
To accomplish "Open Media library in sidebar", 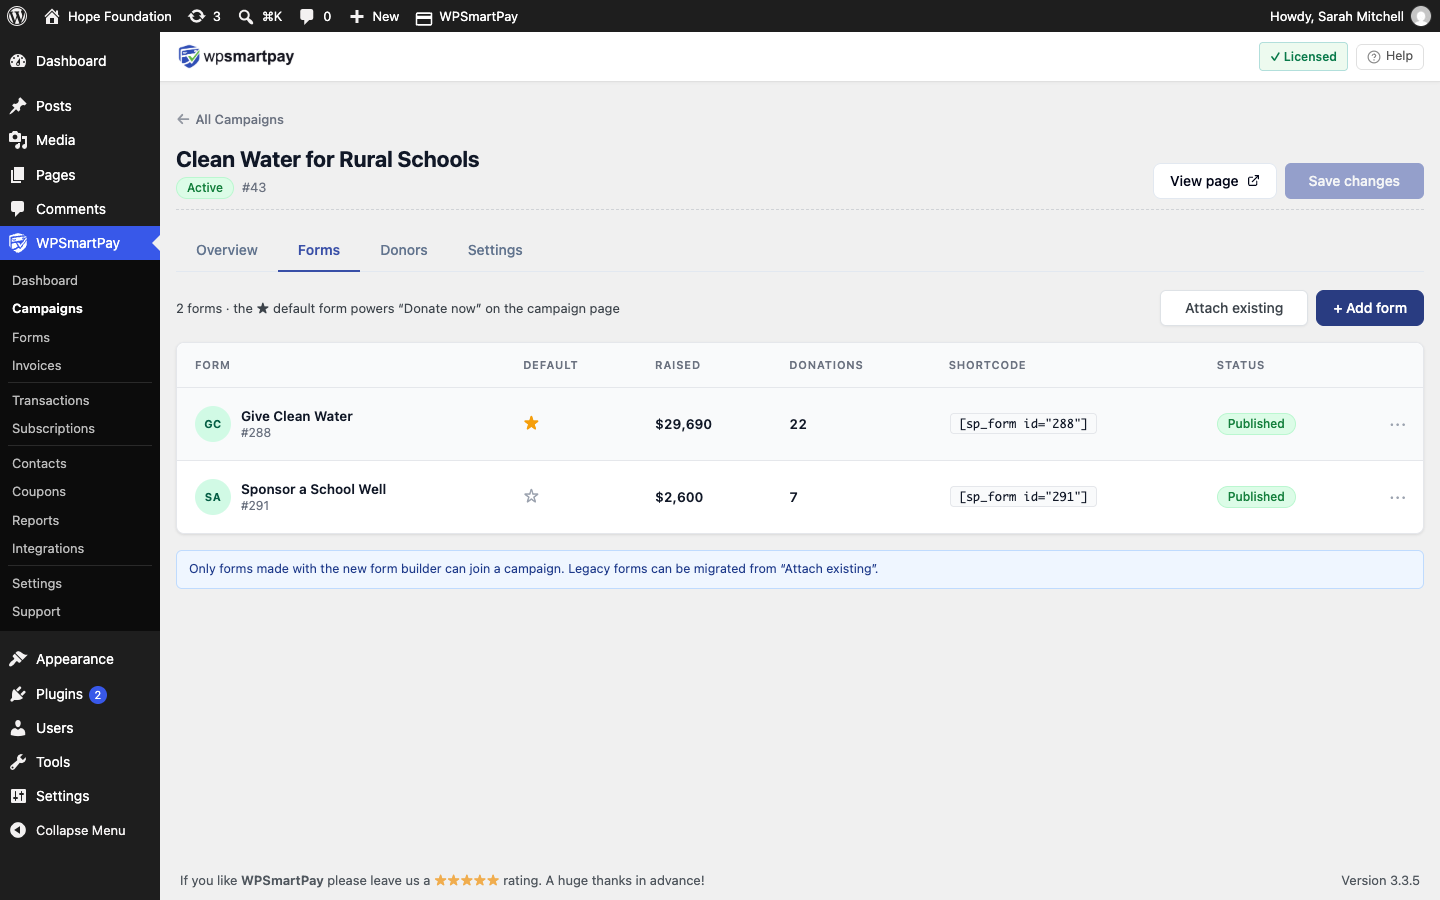I will 80,140.
